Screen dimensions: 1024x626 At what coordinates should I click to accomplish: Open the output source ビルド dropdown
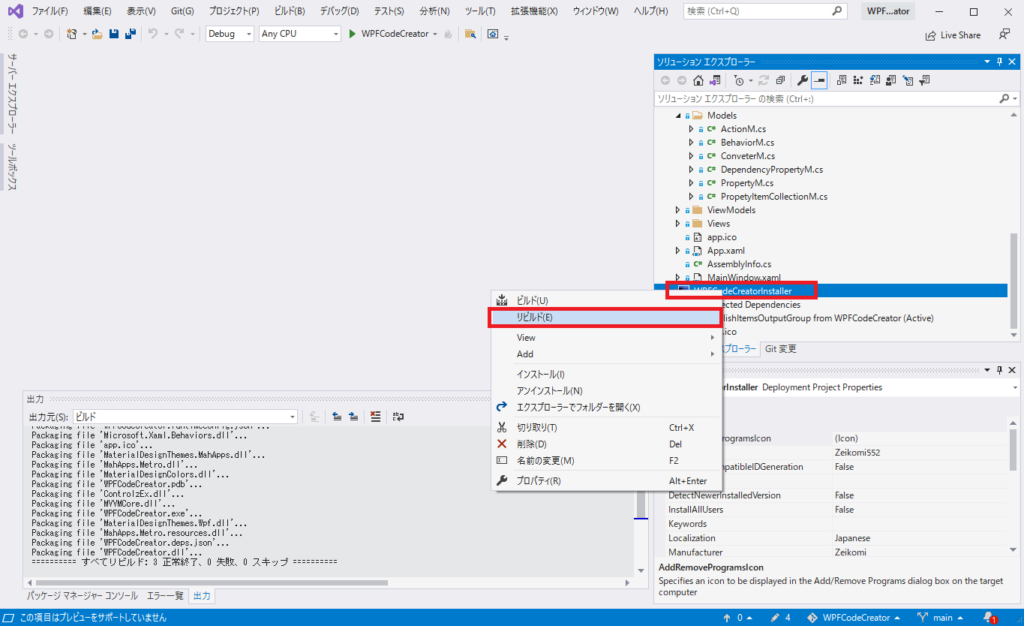pyautogui.click(x=185, y=416)
